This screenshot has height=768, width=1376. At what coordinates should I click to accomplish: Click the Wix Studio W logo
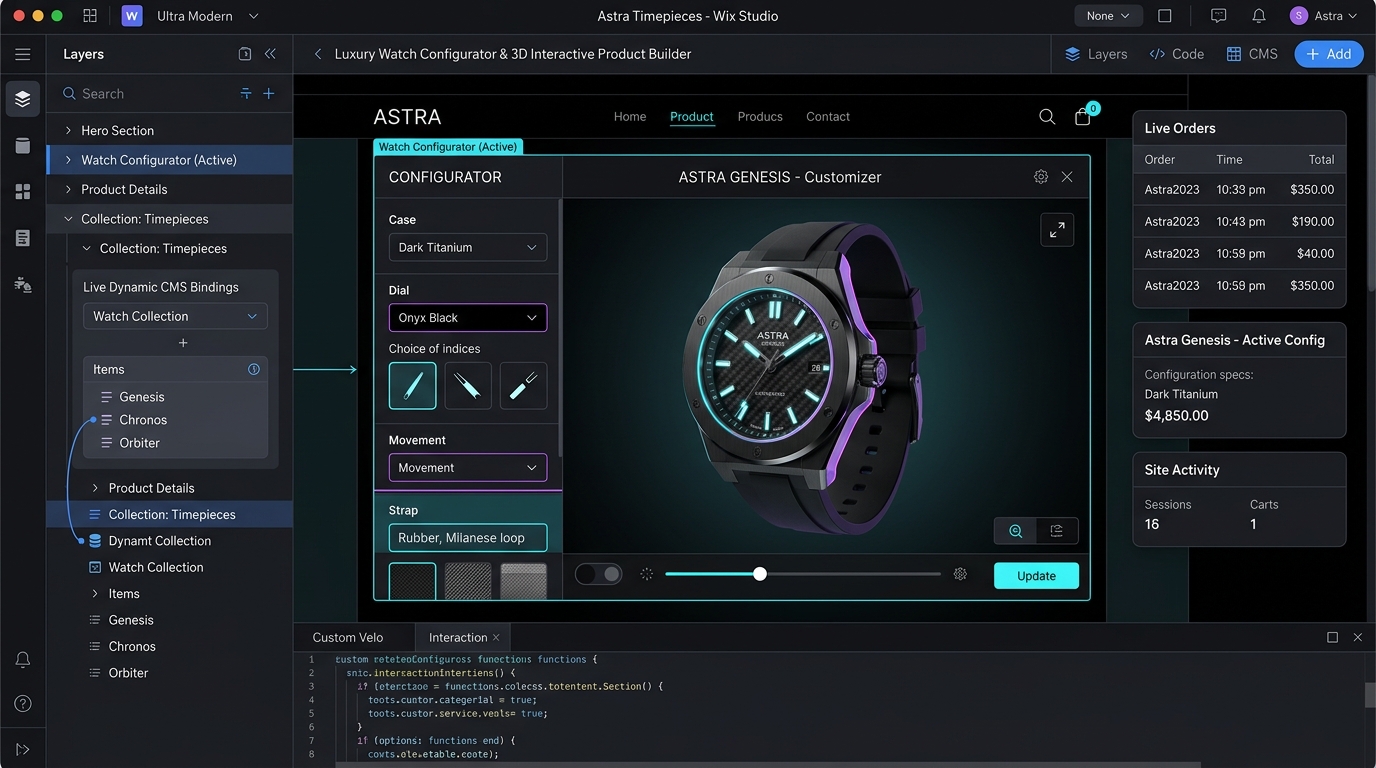[132, 16]
